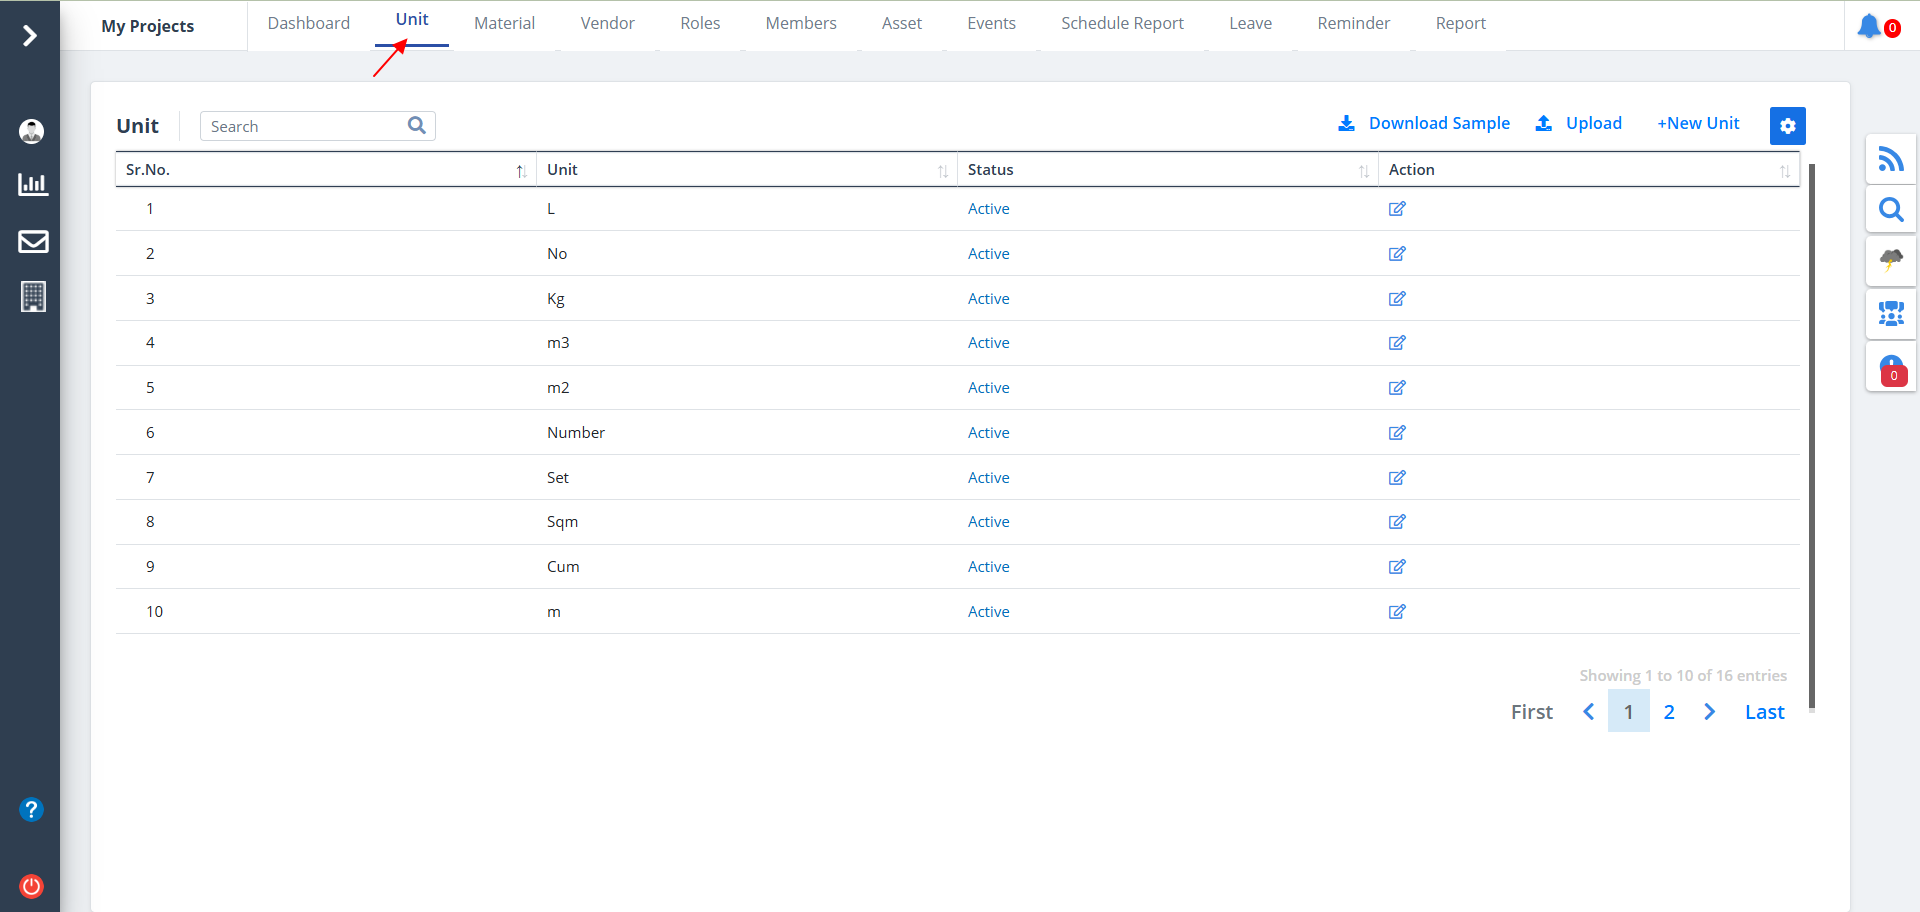Open the notifications bell icon
The image size is (1920, 912).
[1869, 26]
